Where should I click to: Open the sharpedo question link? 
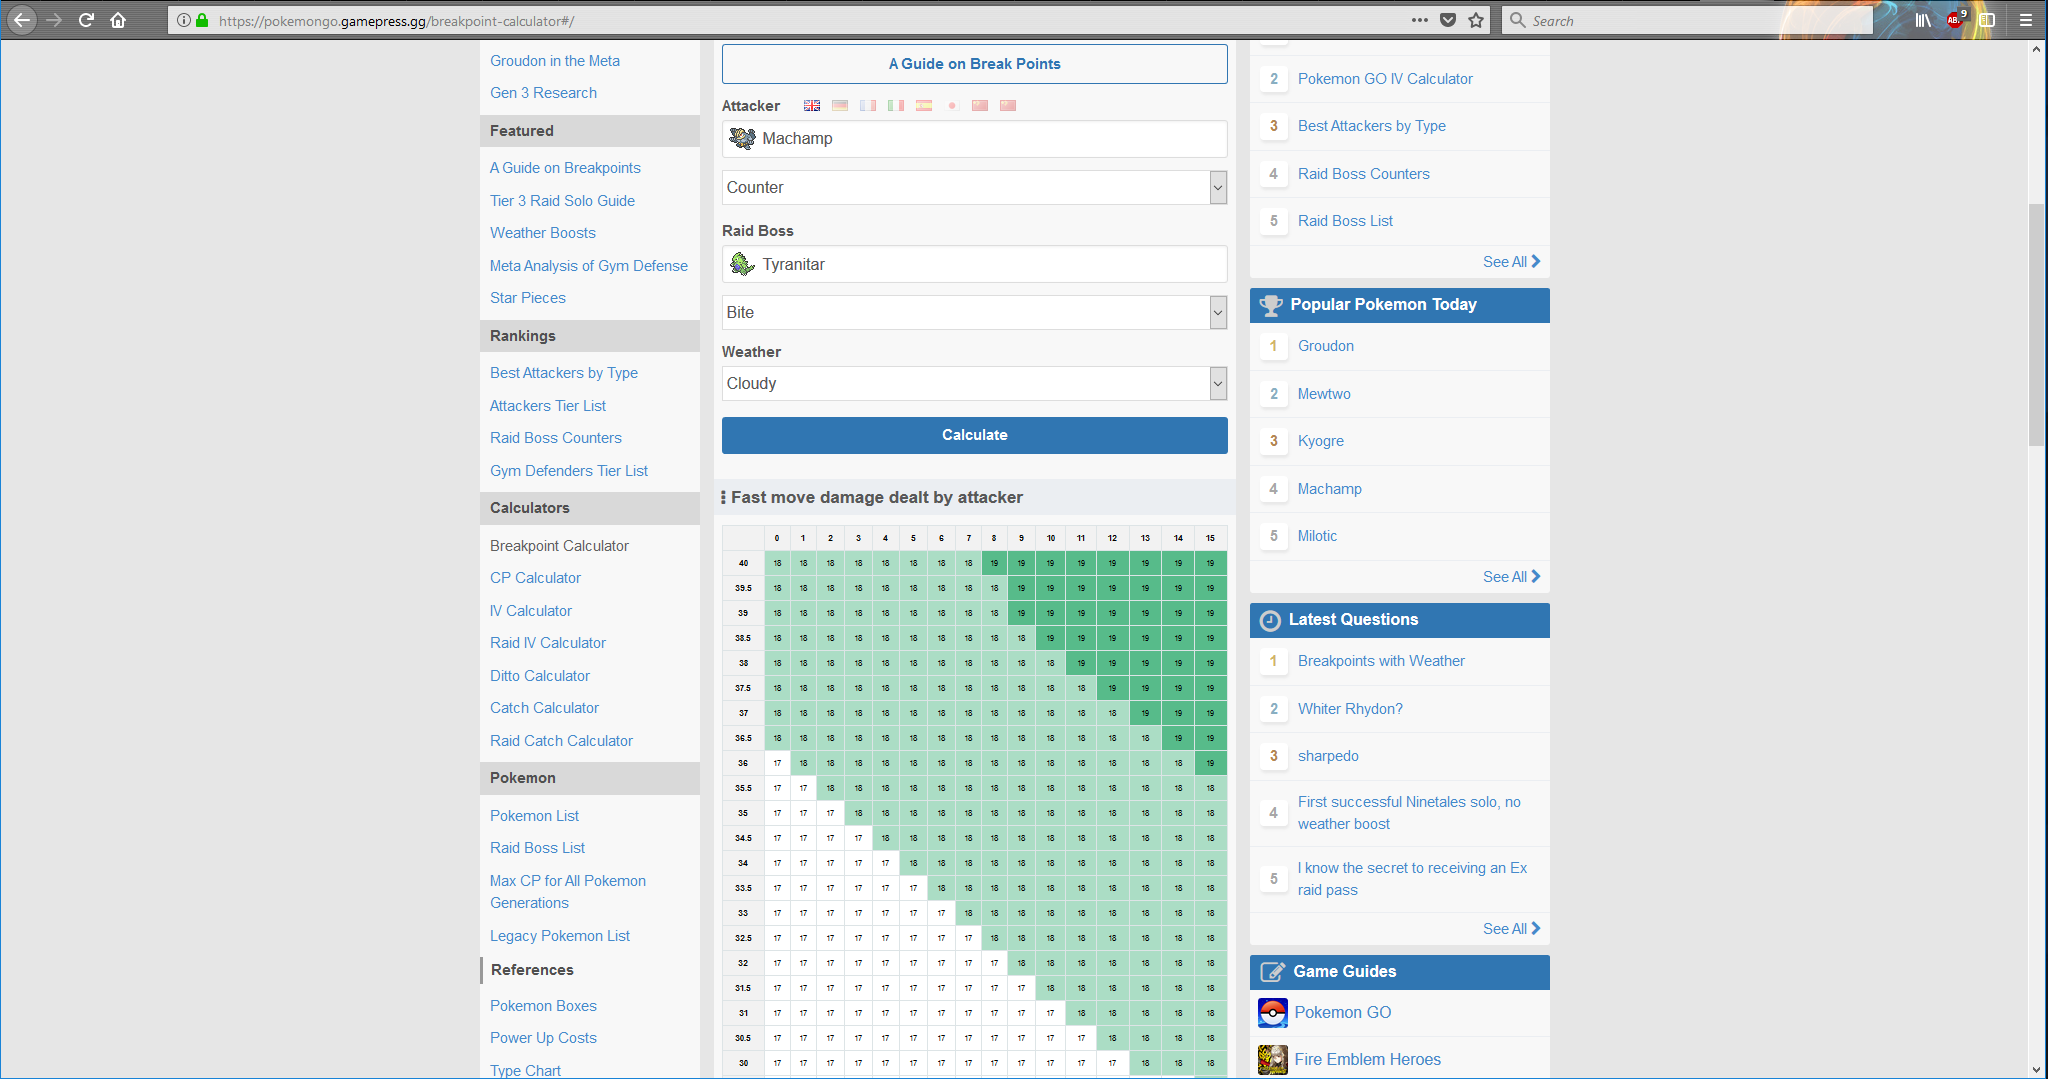1328,756
